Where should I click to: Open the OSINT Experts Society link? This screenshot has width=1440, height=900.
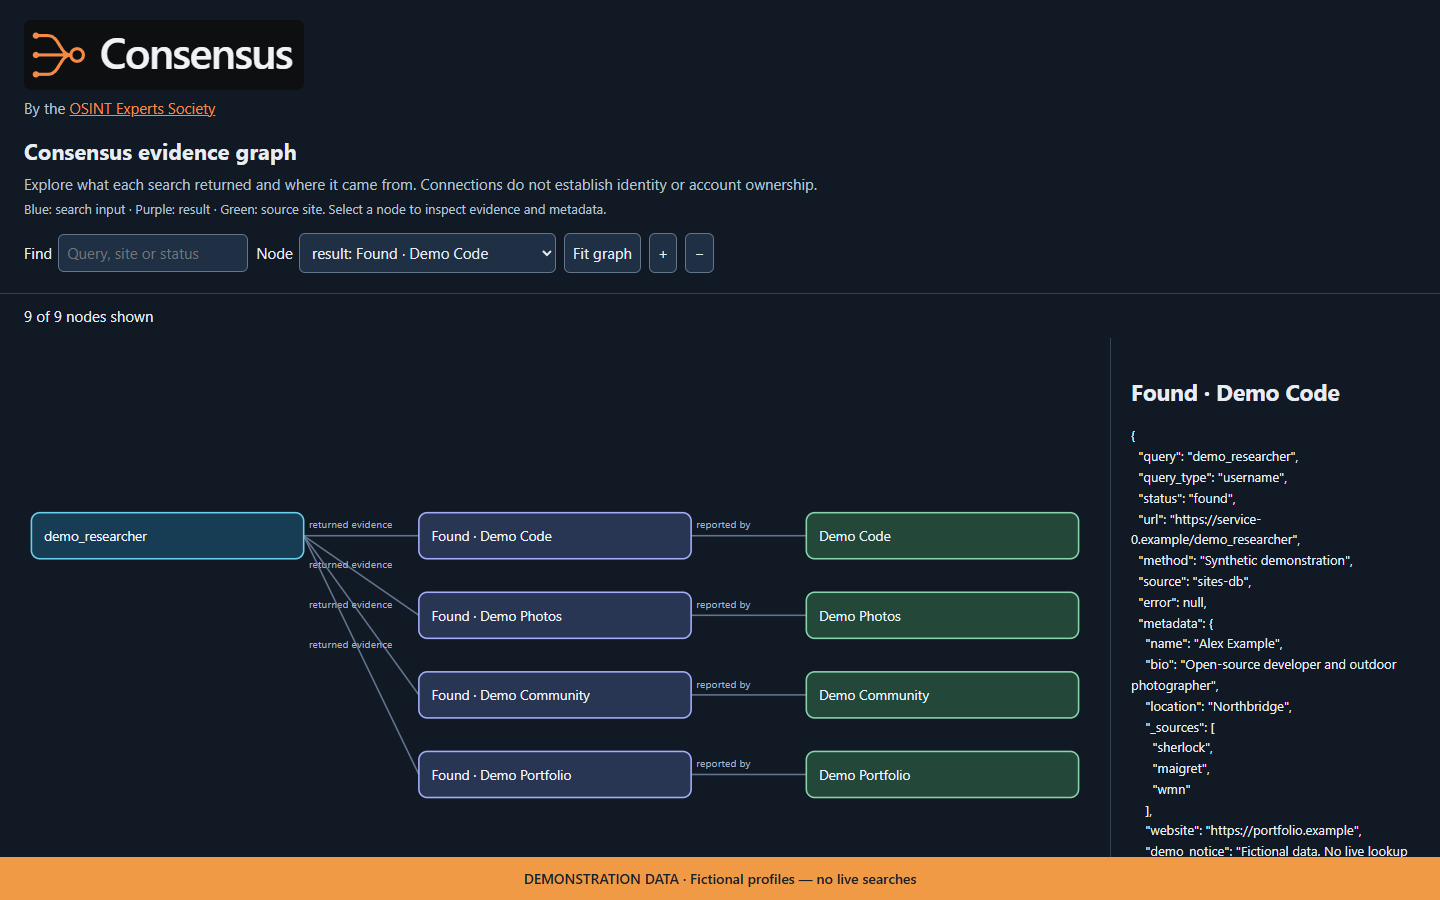tap(142, 109)
